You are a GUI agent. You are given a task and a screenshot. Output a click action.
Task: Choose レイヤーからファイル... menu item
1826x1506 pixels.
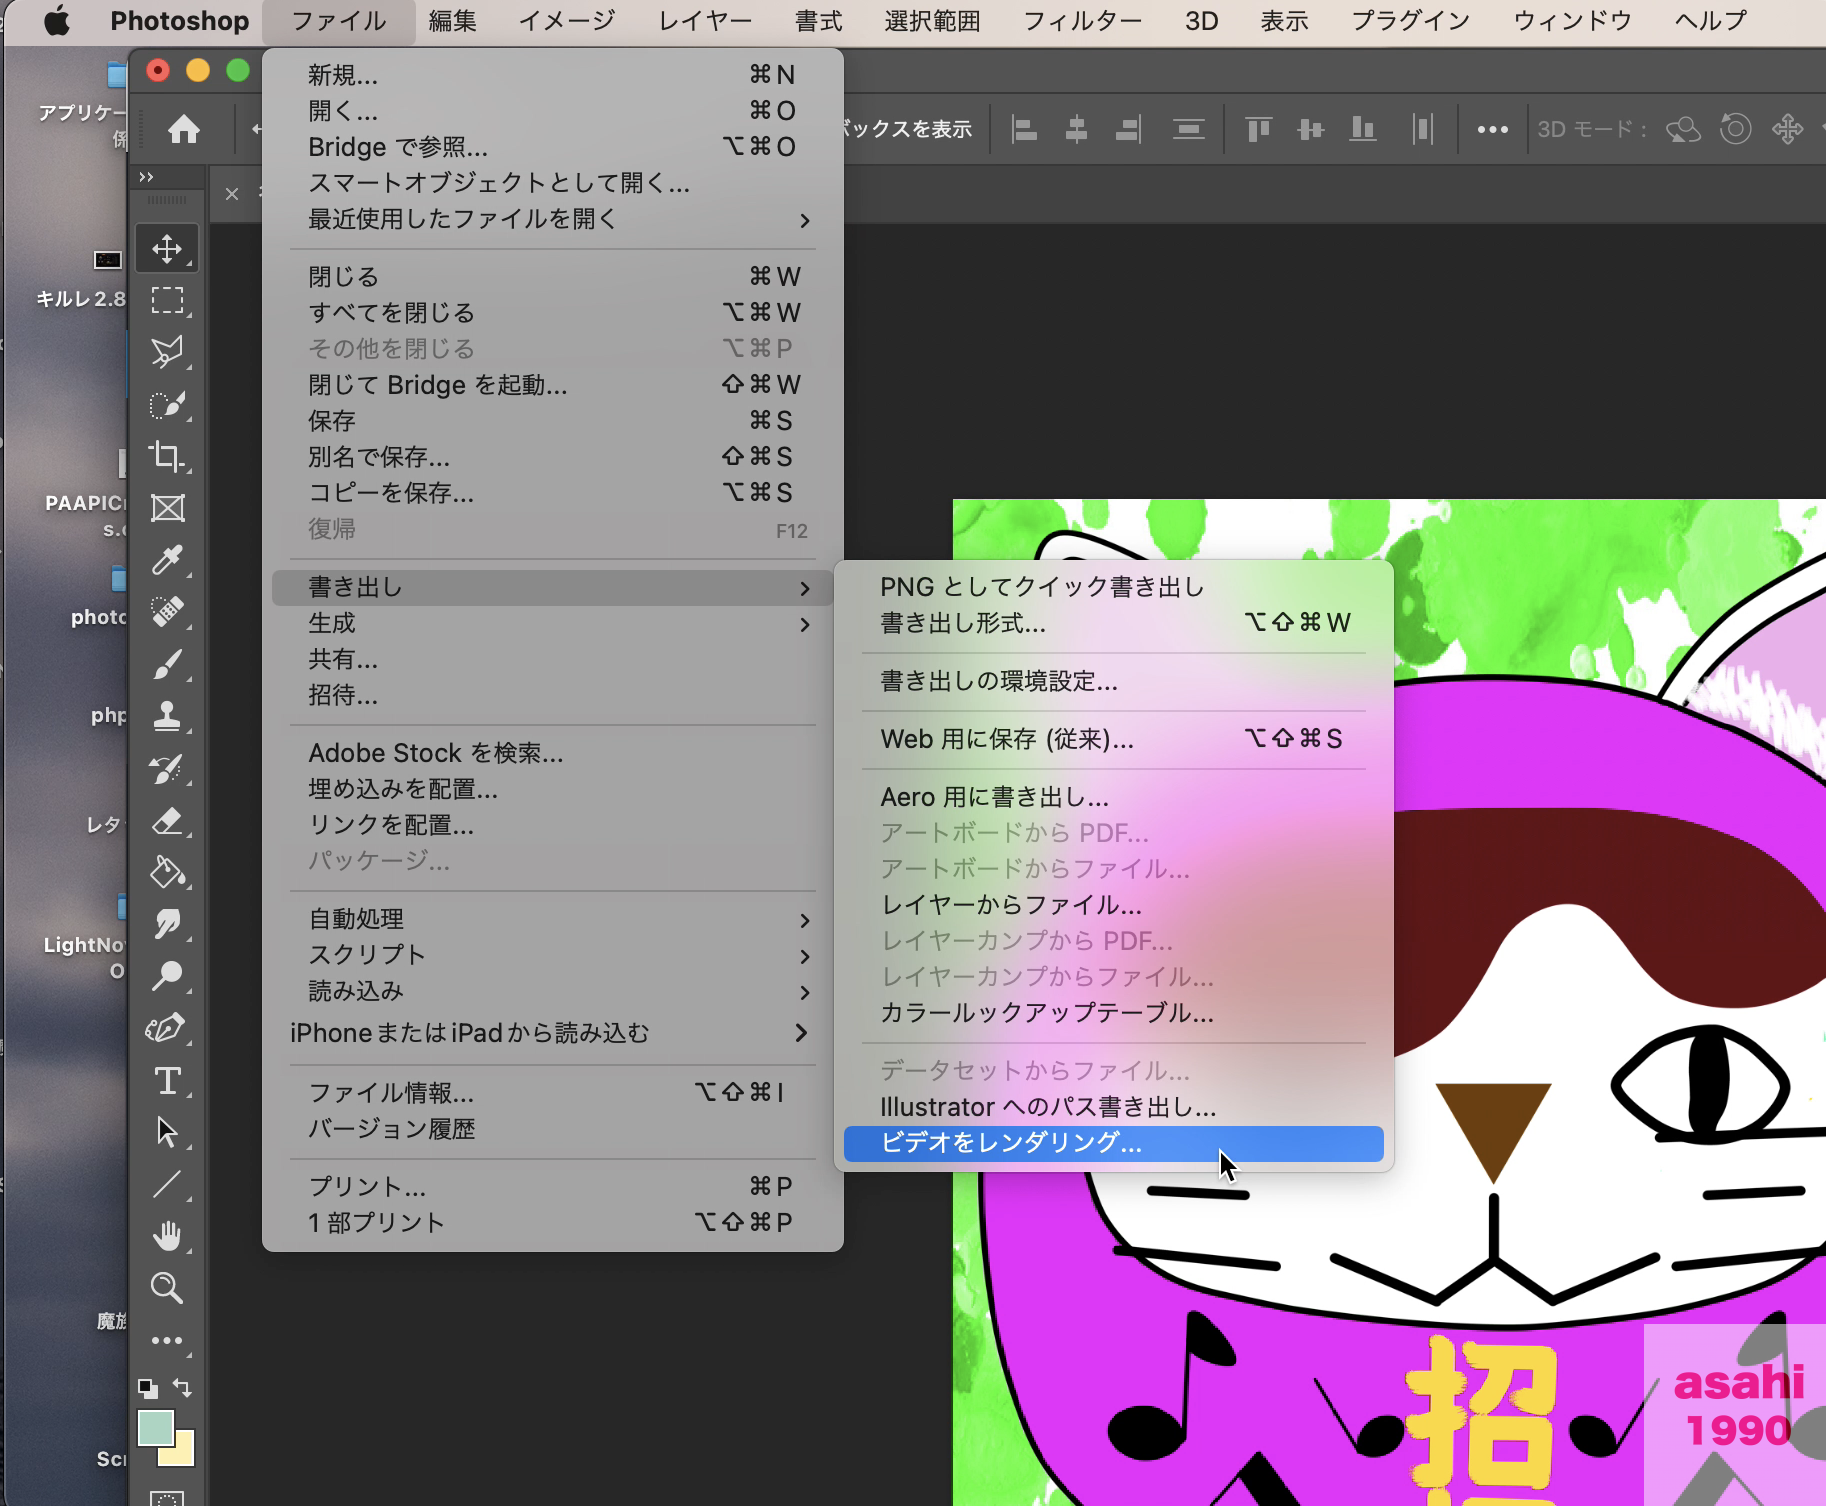tap(1114, 905)
